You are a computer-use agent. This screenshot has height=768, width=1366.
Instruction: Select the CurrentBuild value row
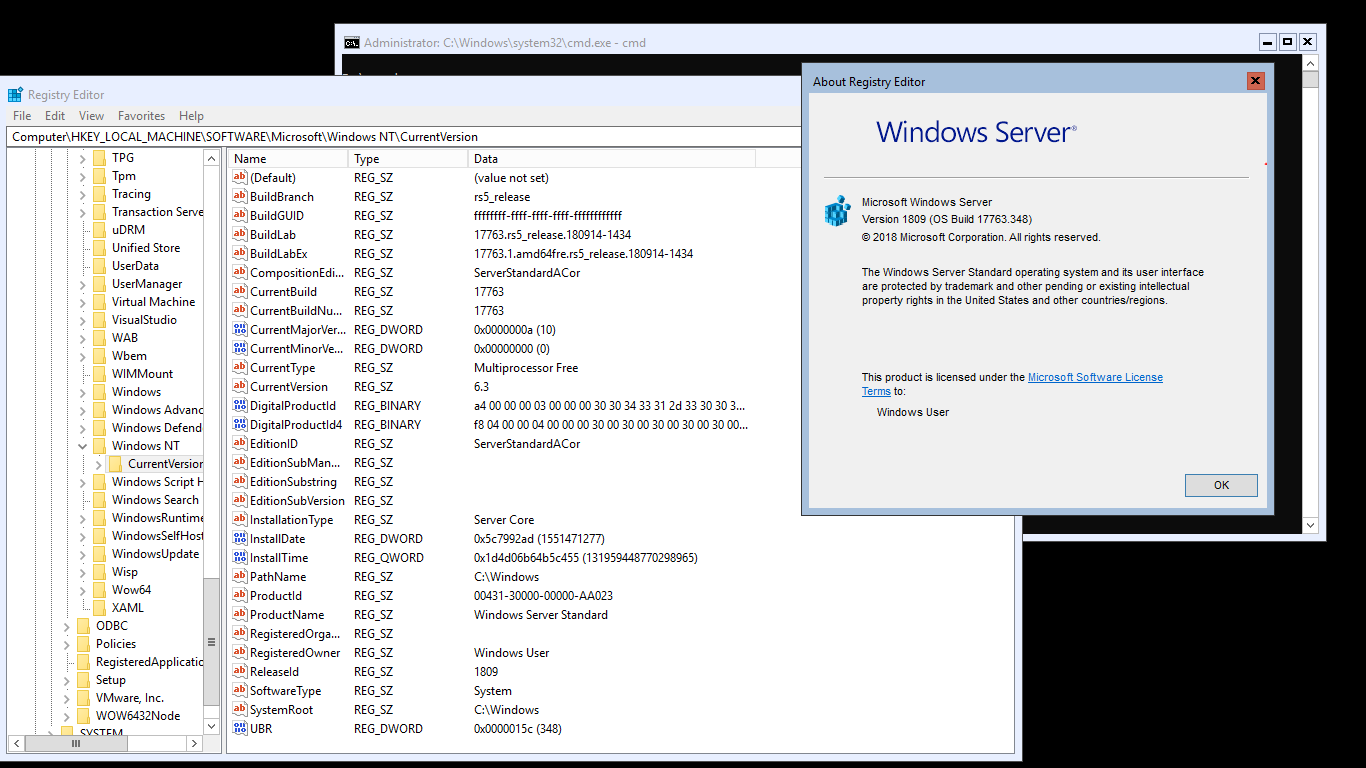point(490,292)
